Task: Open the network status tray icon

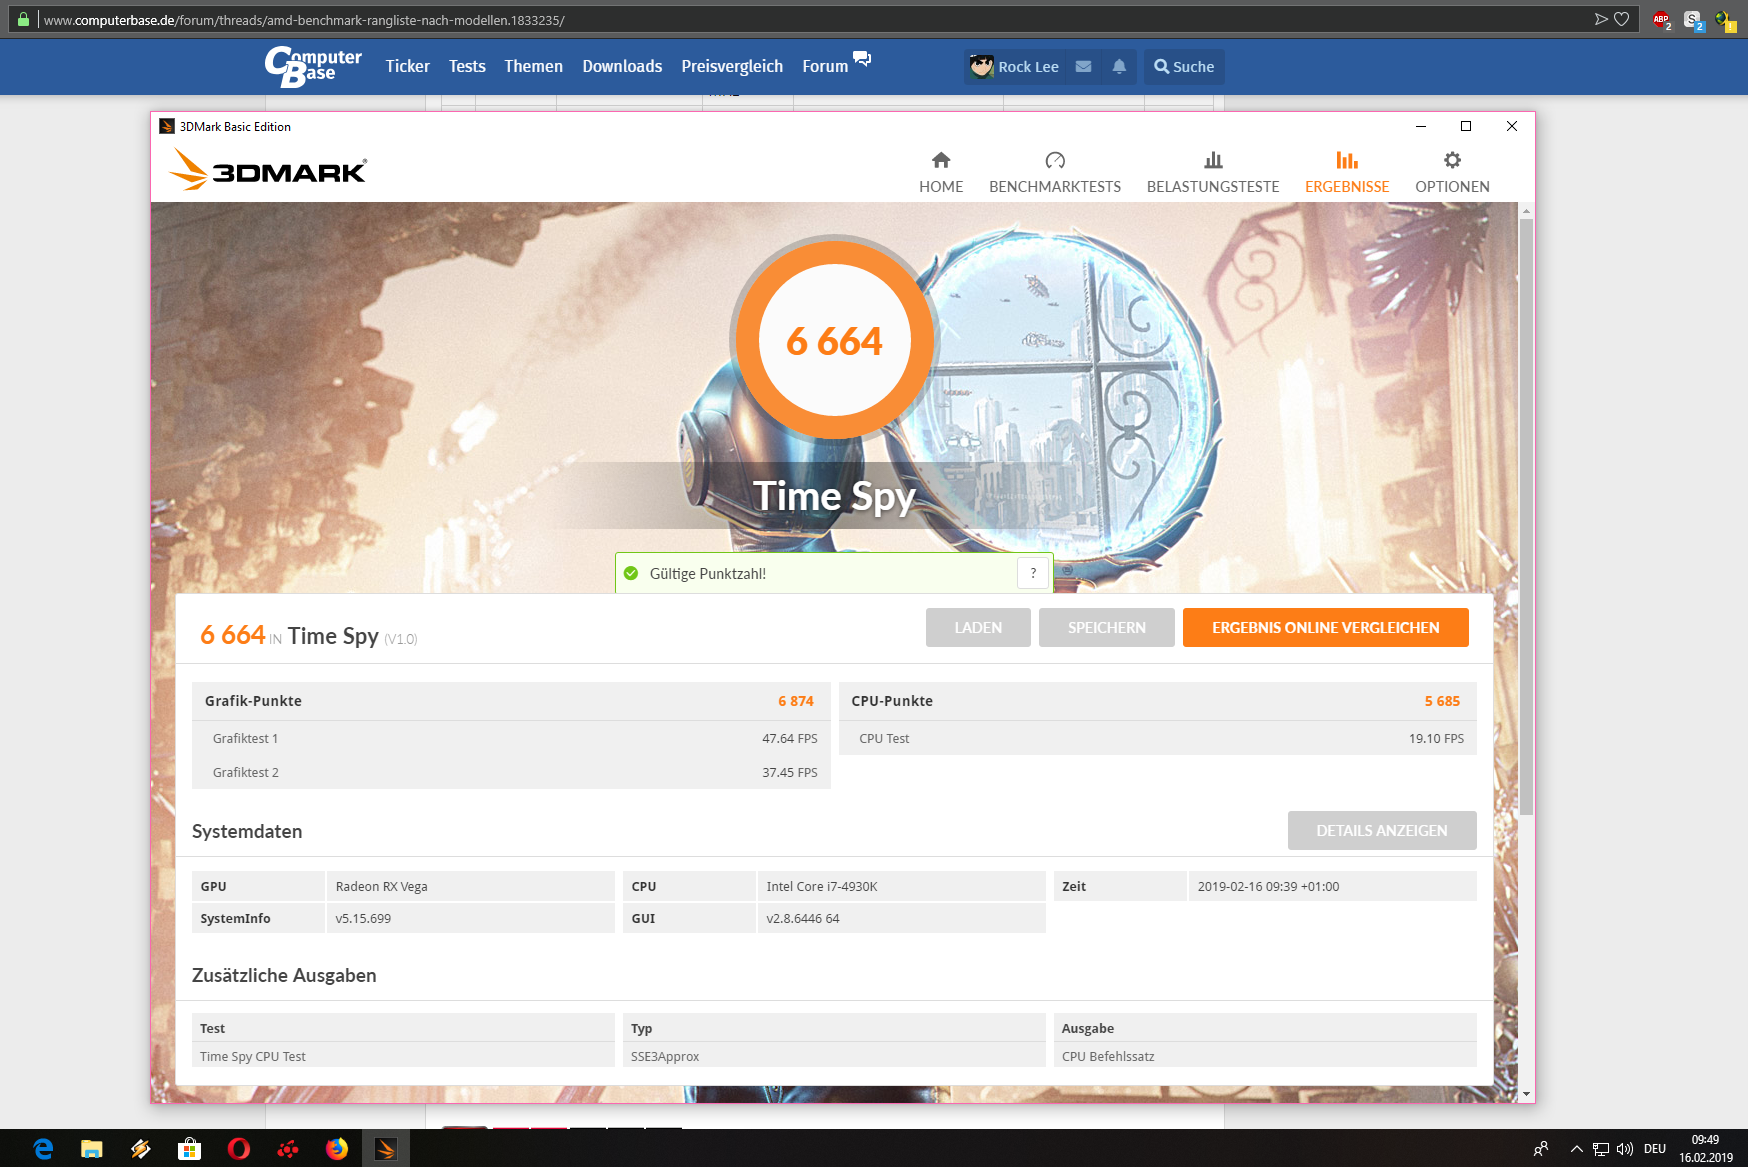Action: pyautogui.click(x=1601, y=1149)
